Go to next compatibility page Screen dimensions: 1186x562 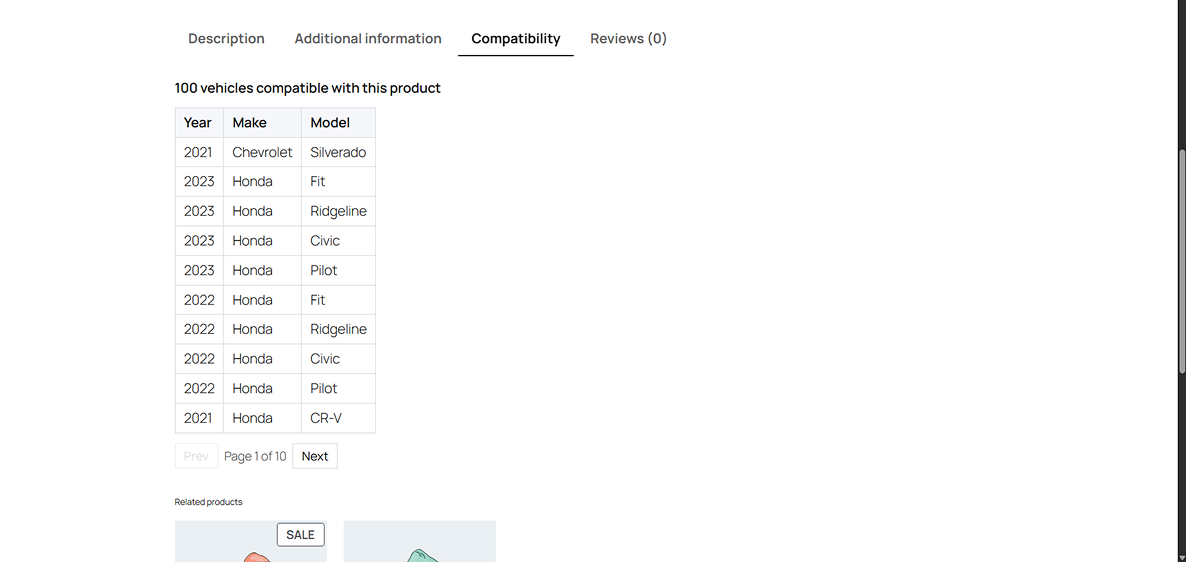(315, 456)
